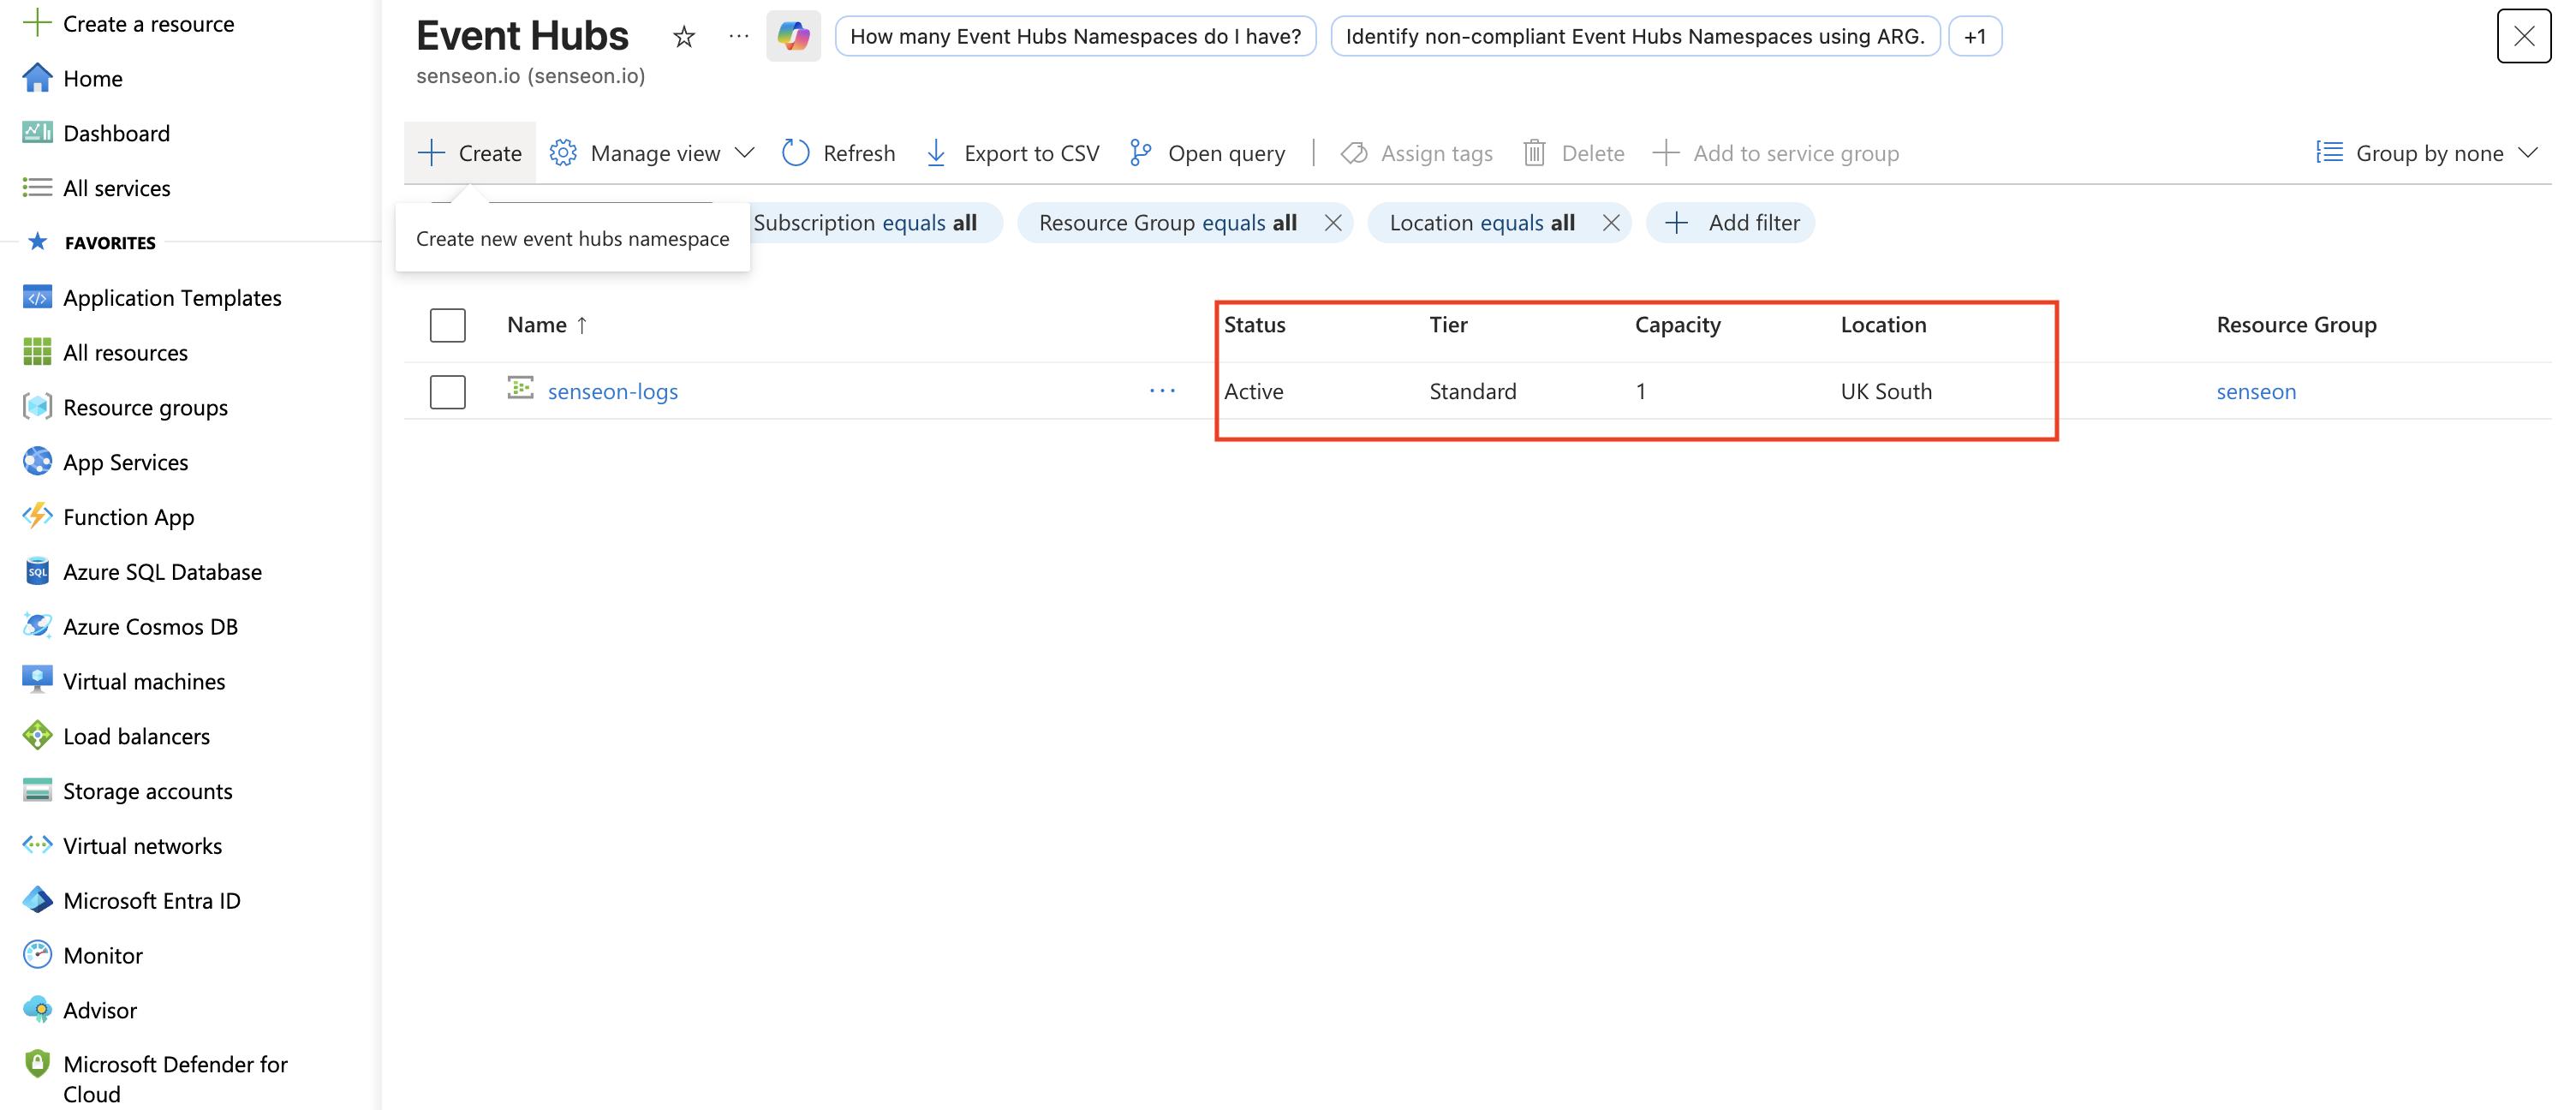Viewport: 2576px width, 1110px height.
Task: Sort by the Tier column header
Action: [1448, 324]
